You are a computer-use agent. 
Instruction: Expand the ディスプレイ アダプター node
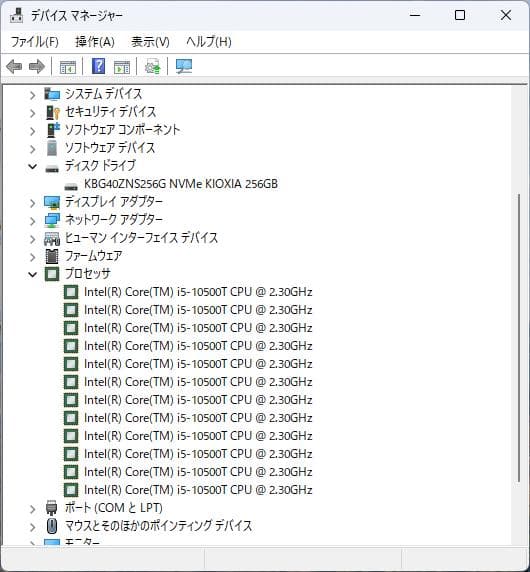pos(32,203)
